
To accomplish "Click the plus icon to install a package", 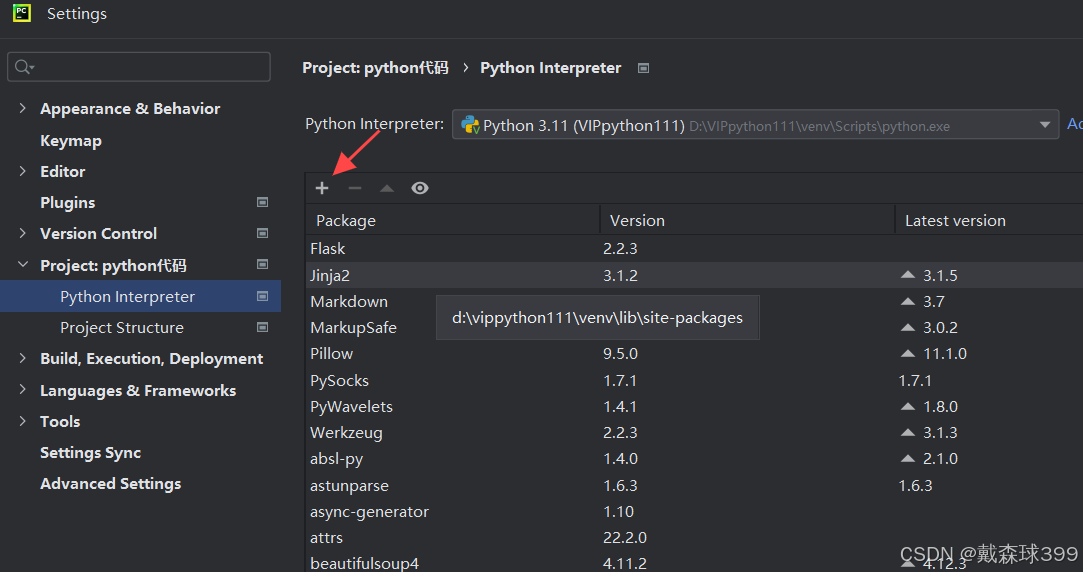I will point(322,188).
